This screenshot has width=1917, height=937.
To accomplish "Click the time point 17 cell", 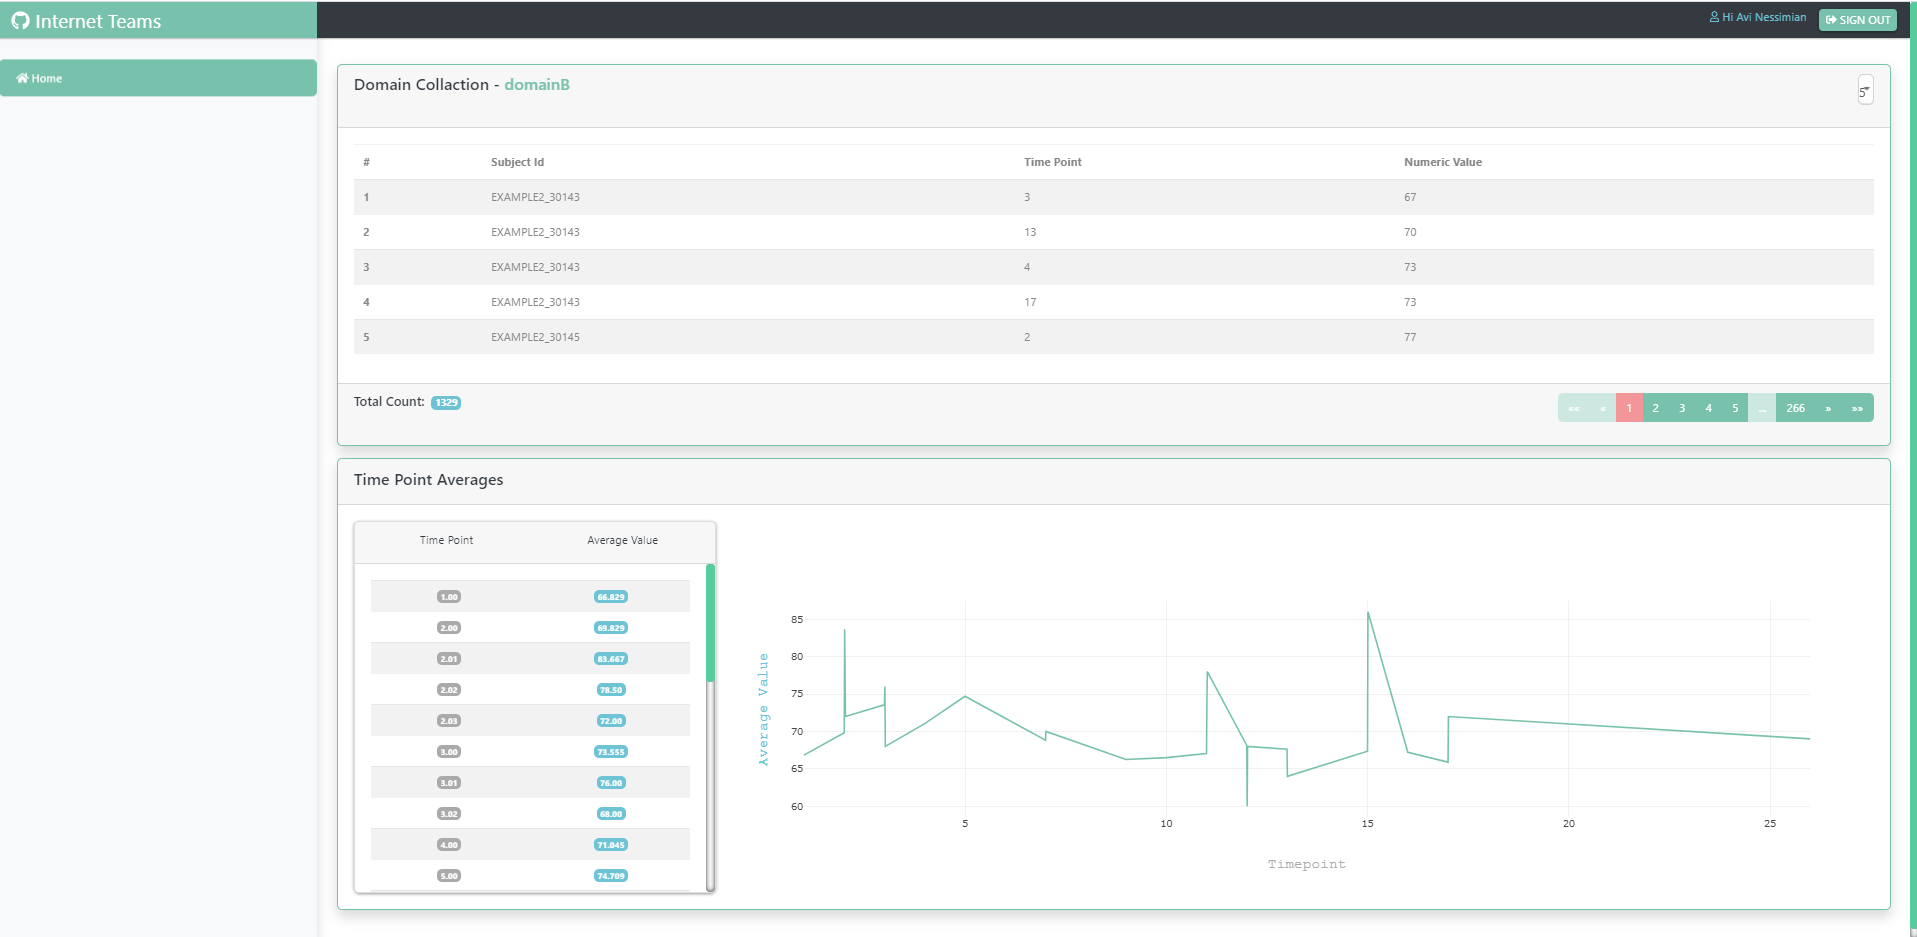I will click(1030, 302).
